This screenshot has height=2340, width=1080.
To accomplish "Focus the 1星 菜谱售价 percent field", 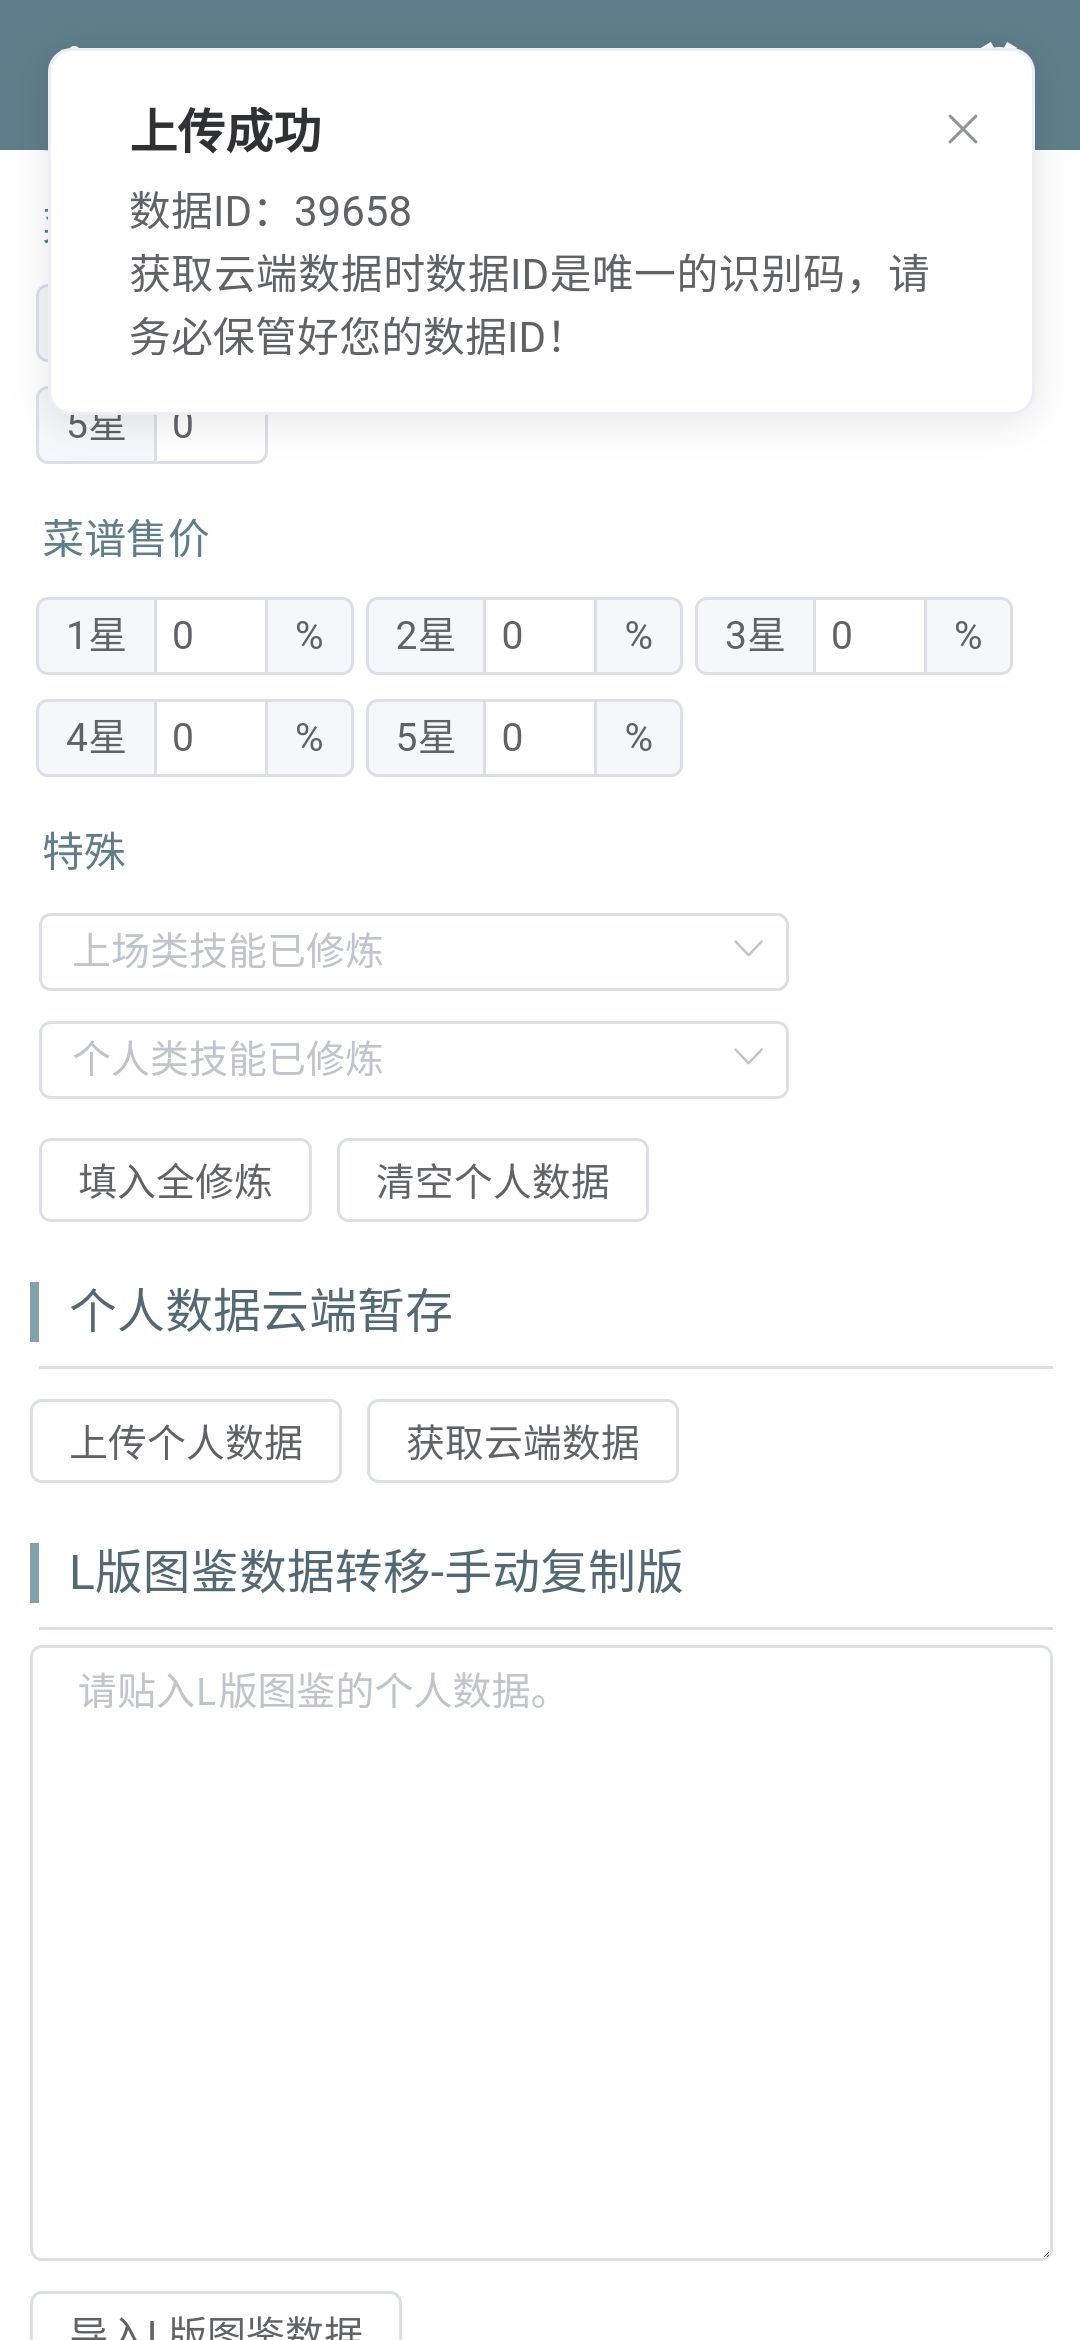I will point(211,636).
